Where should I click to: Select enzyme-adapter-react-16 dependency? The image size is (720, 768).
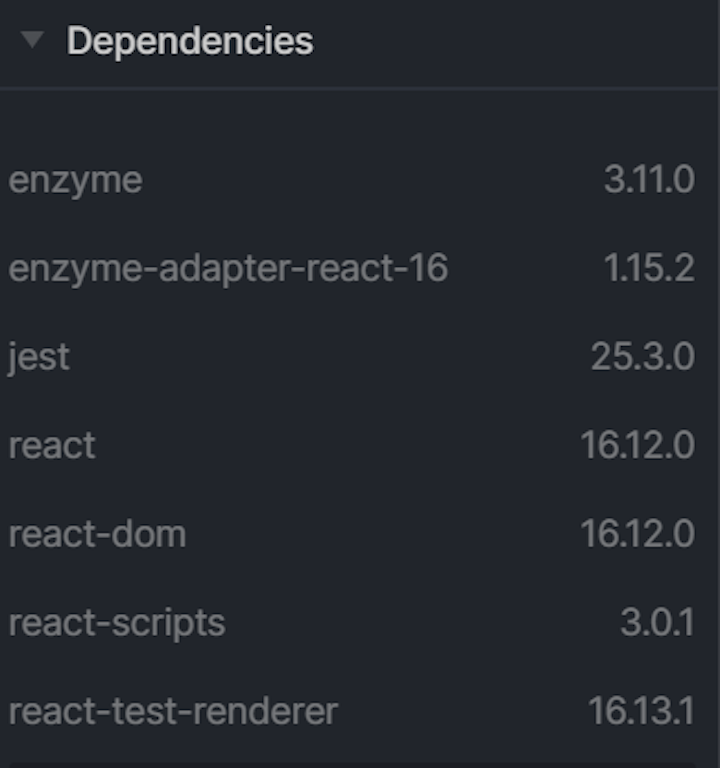tap(228, 269)
